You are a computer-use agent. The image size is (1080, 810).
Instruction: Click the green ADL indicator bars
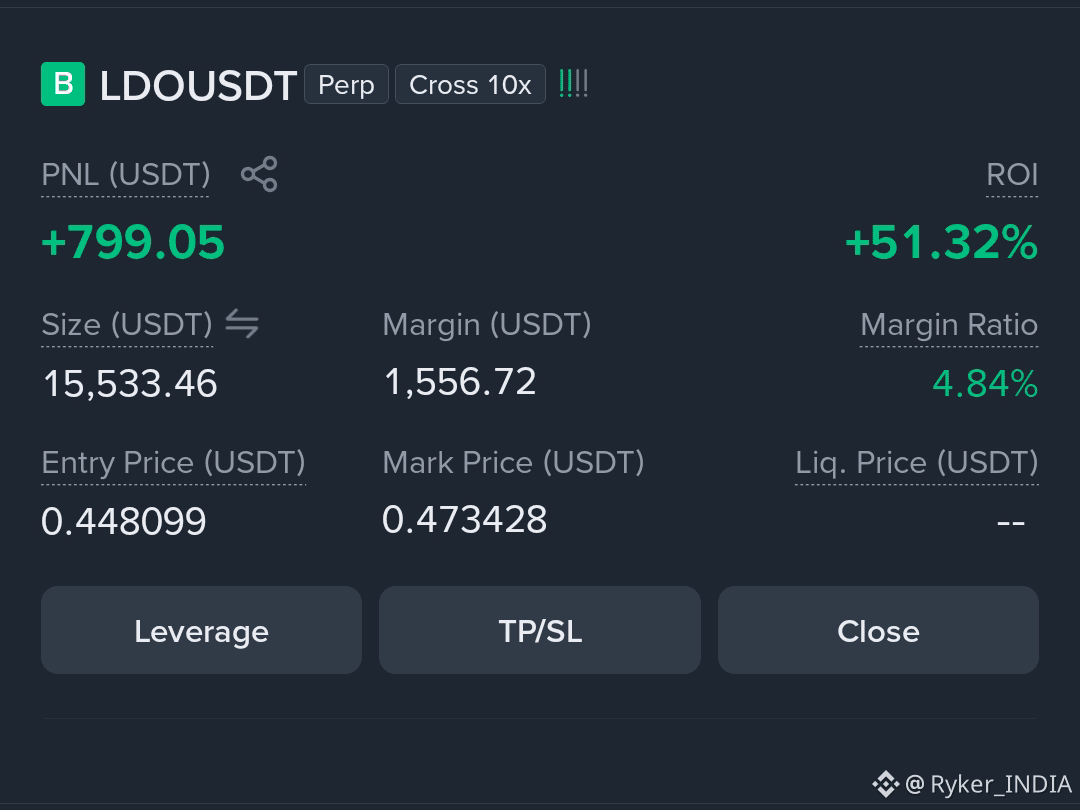coord(573,83)
